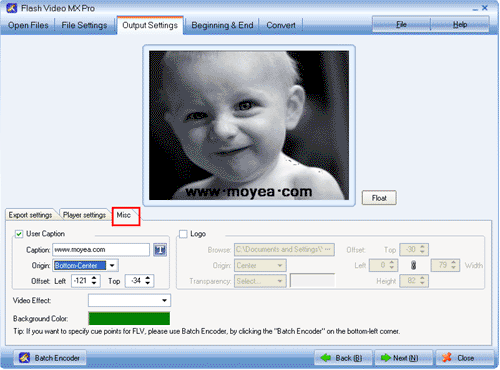Click the red X Close button
The width and height of the screenshot is (500, 370).
point(464,358)
